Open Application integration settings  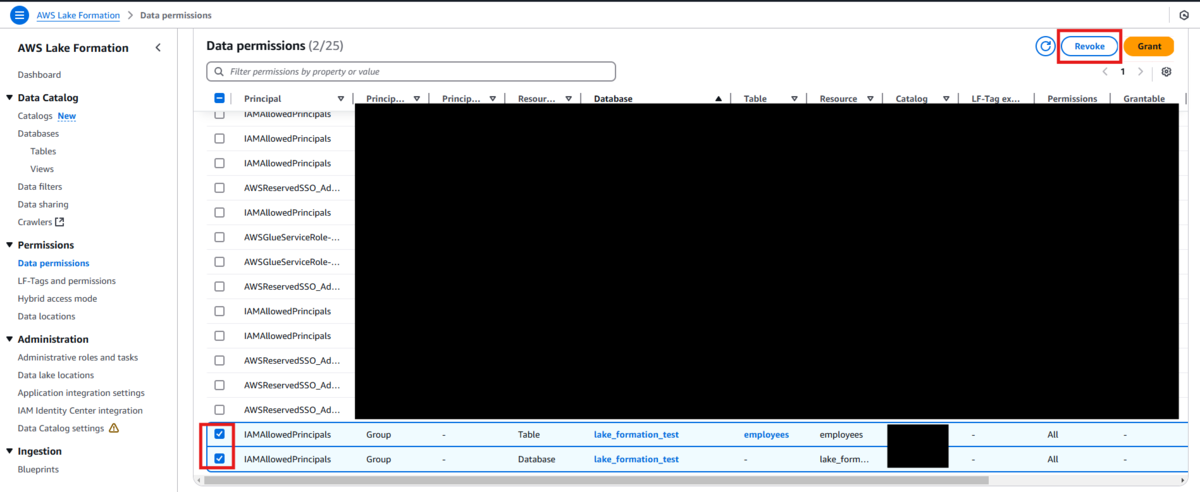pos(81,393)
